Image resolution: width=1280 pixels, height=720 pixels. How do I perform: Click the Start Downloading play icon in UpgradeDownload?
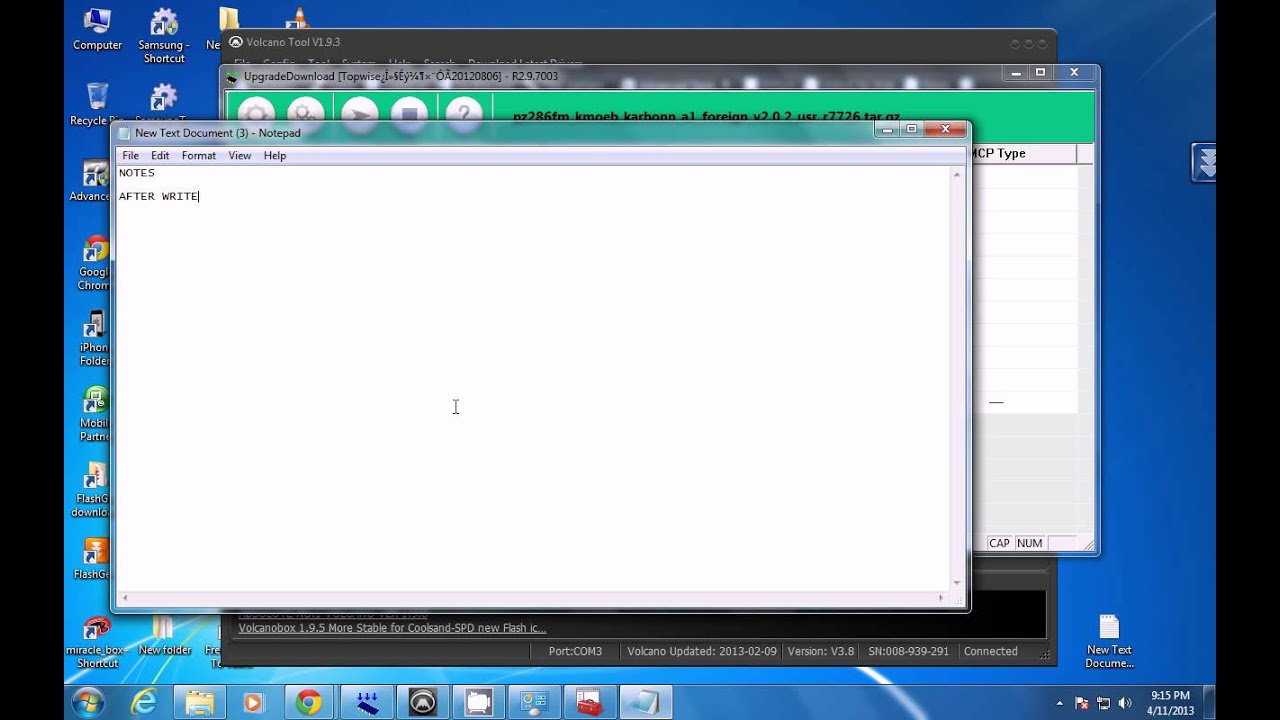[x=359, y=113]
